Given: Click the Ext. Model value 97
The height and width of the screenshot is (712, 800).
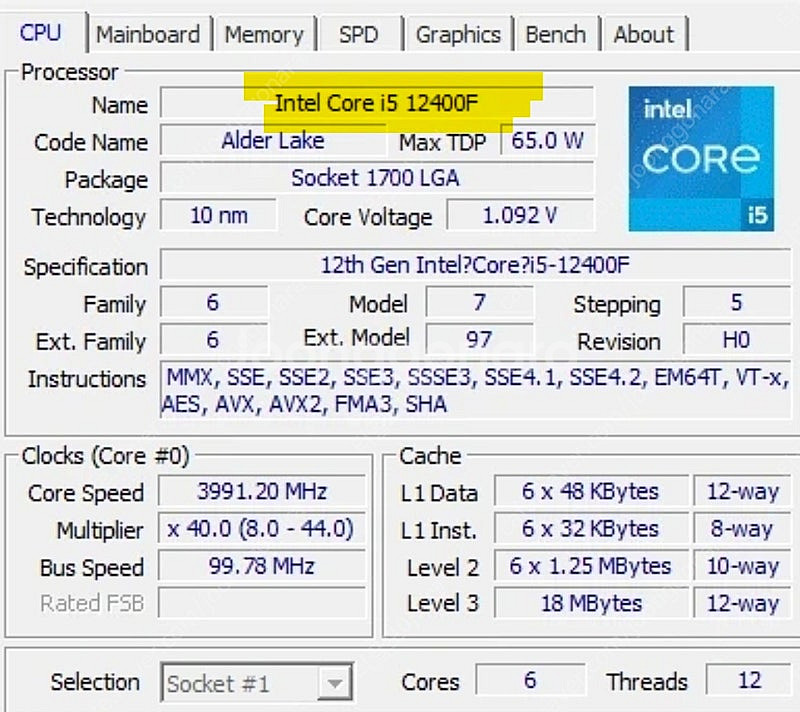Looking at the screenshot, I should (480, 339).
